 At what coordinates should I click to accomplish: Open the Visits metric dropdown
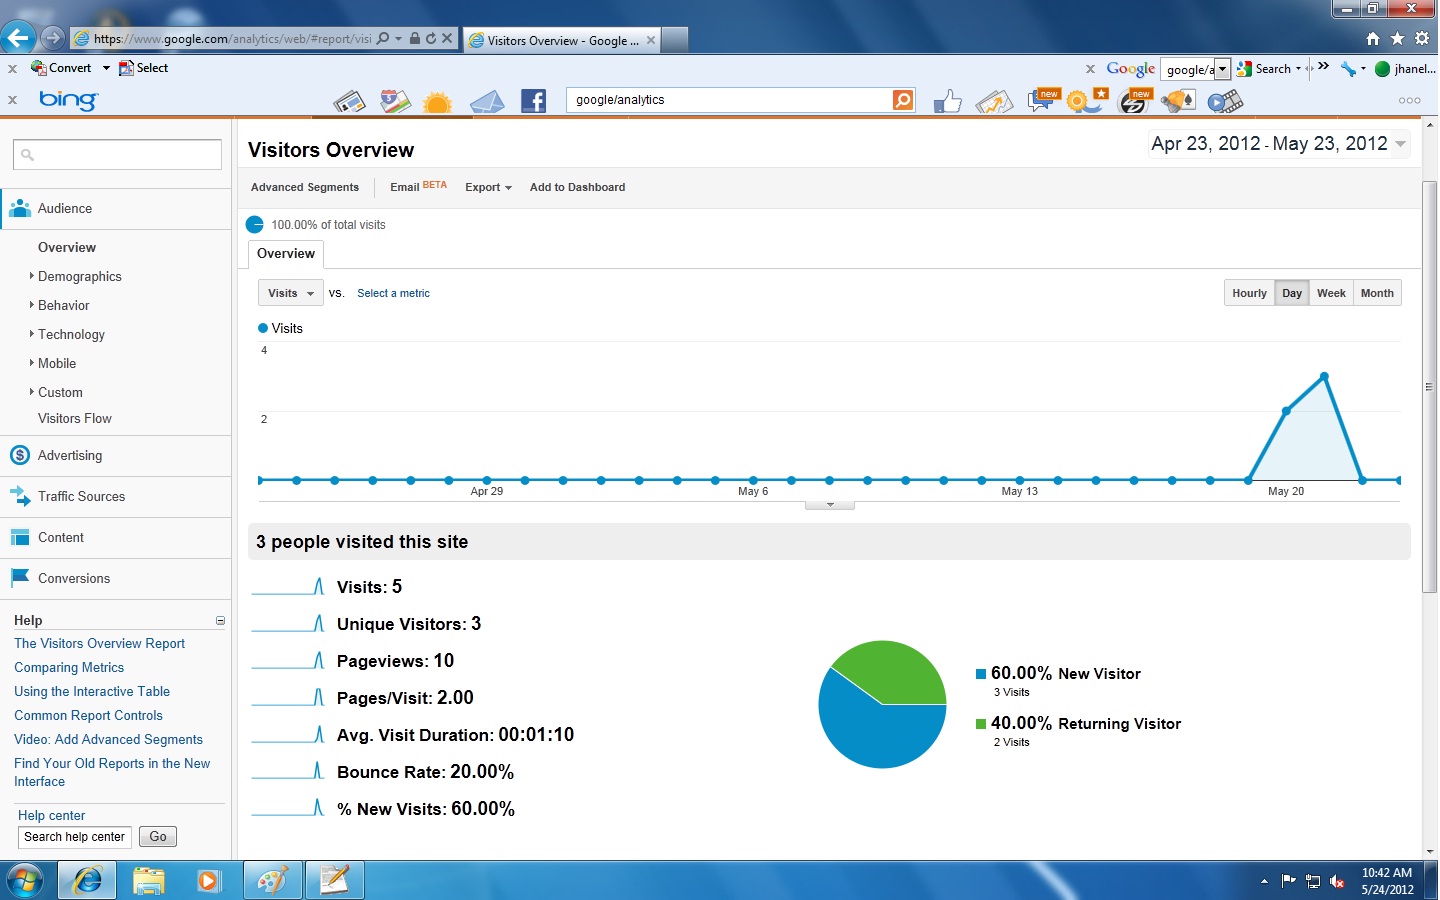pyautogui.click(x=290, y=293)
